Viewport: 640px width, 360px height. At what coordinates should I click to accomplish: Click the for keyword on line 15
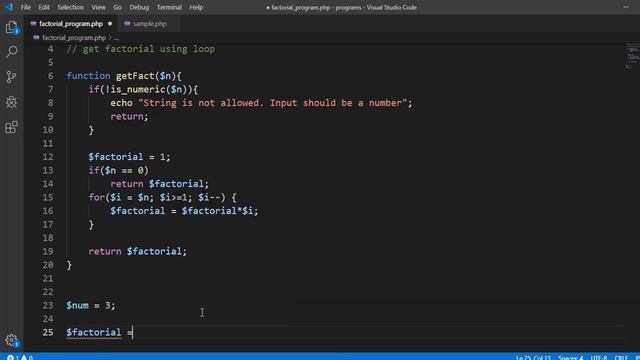tap(96, 198)
